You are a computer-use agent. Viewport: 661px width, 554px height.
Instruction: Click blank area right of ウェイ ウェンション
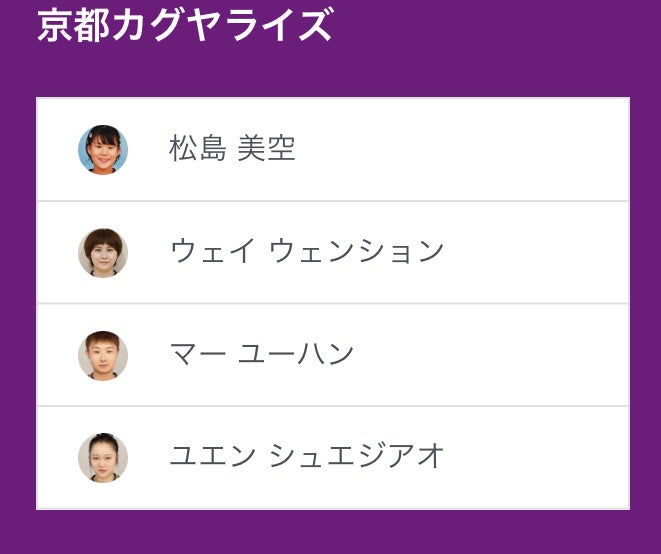pos(540,252)
